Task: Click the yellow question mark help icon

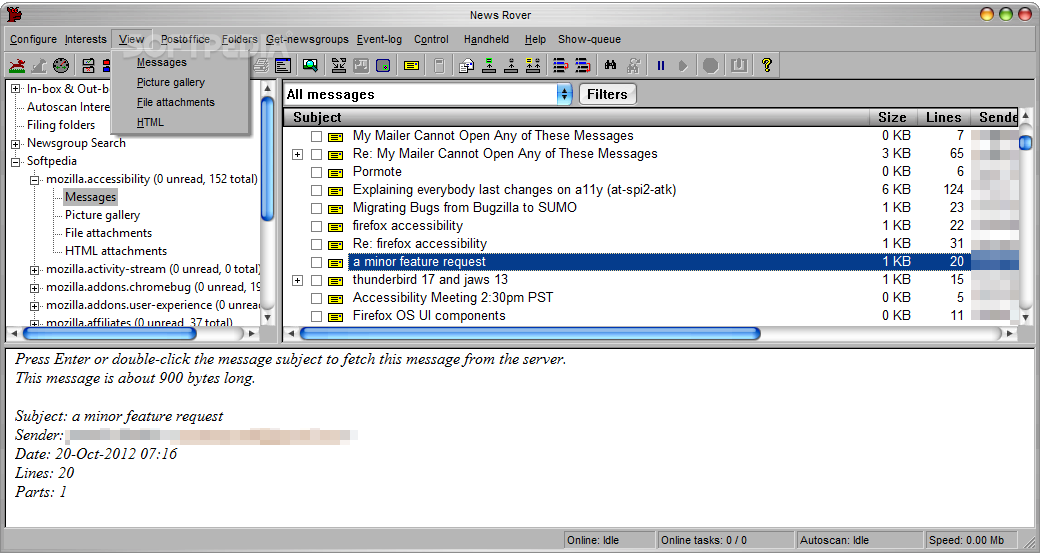Action: 767,65
